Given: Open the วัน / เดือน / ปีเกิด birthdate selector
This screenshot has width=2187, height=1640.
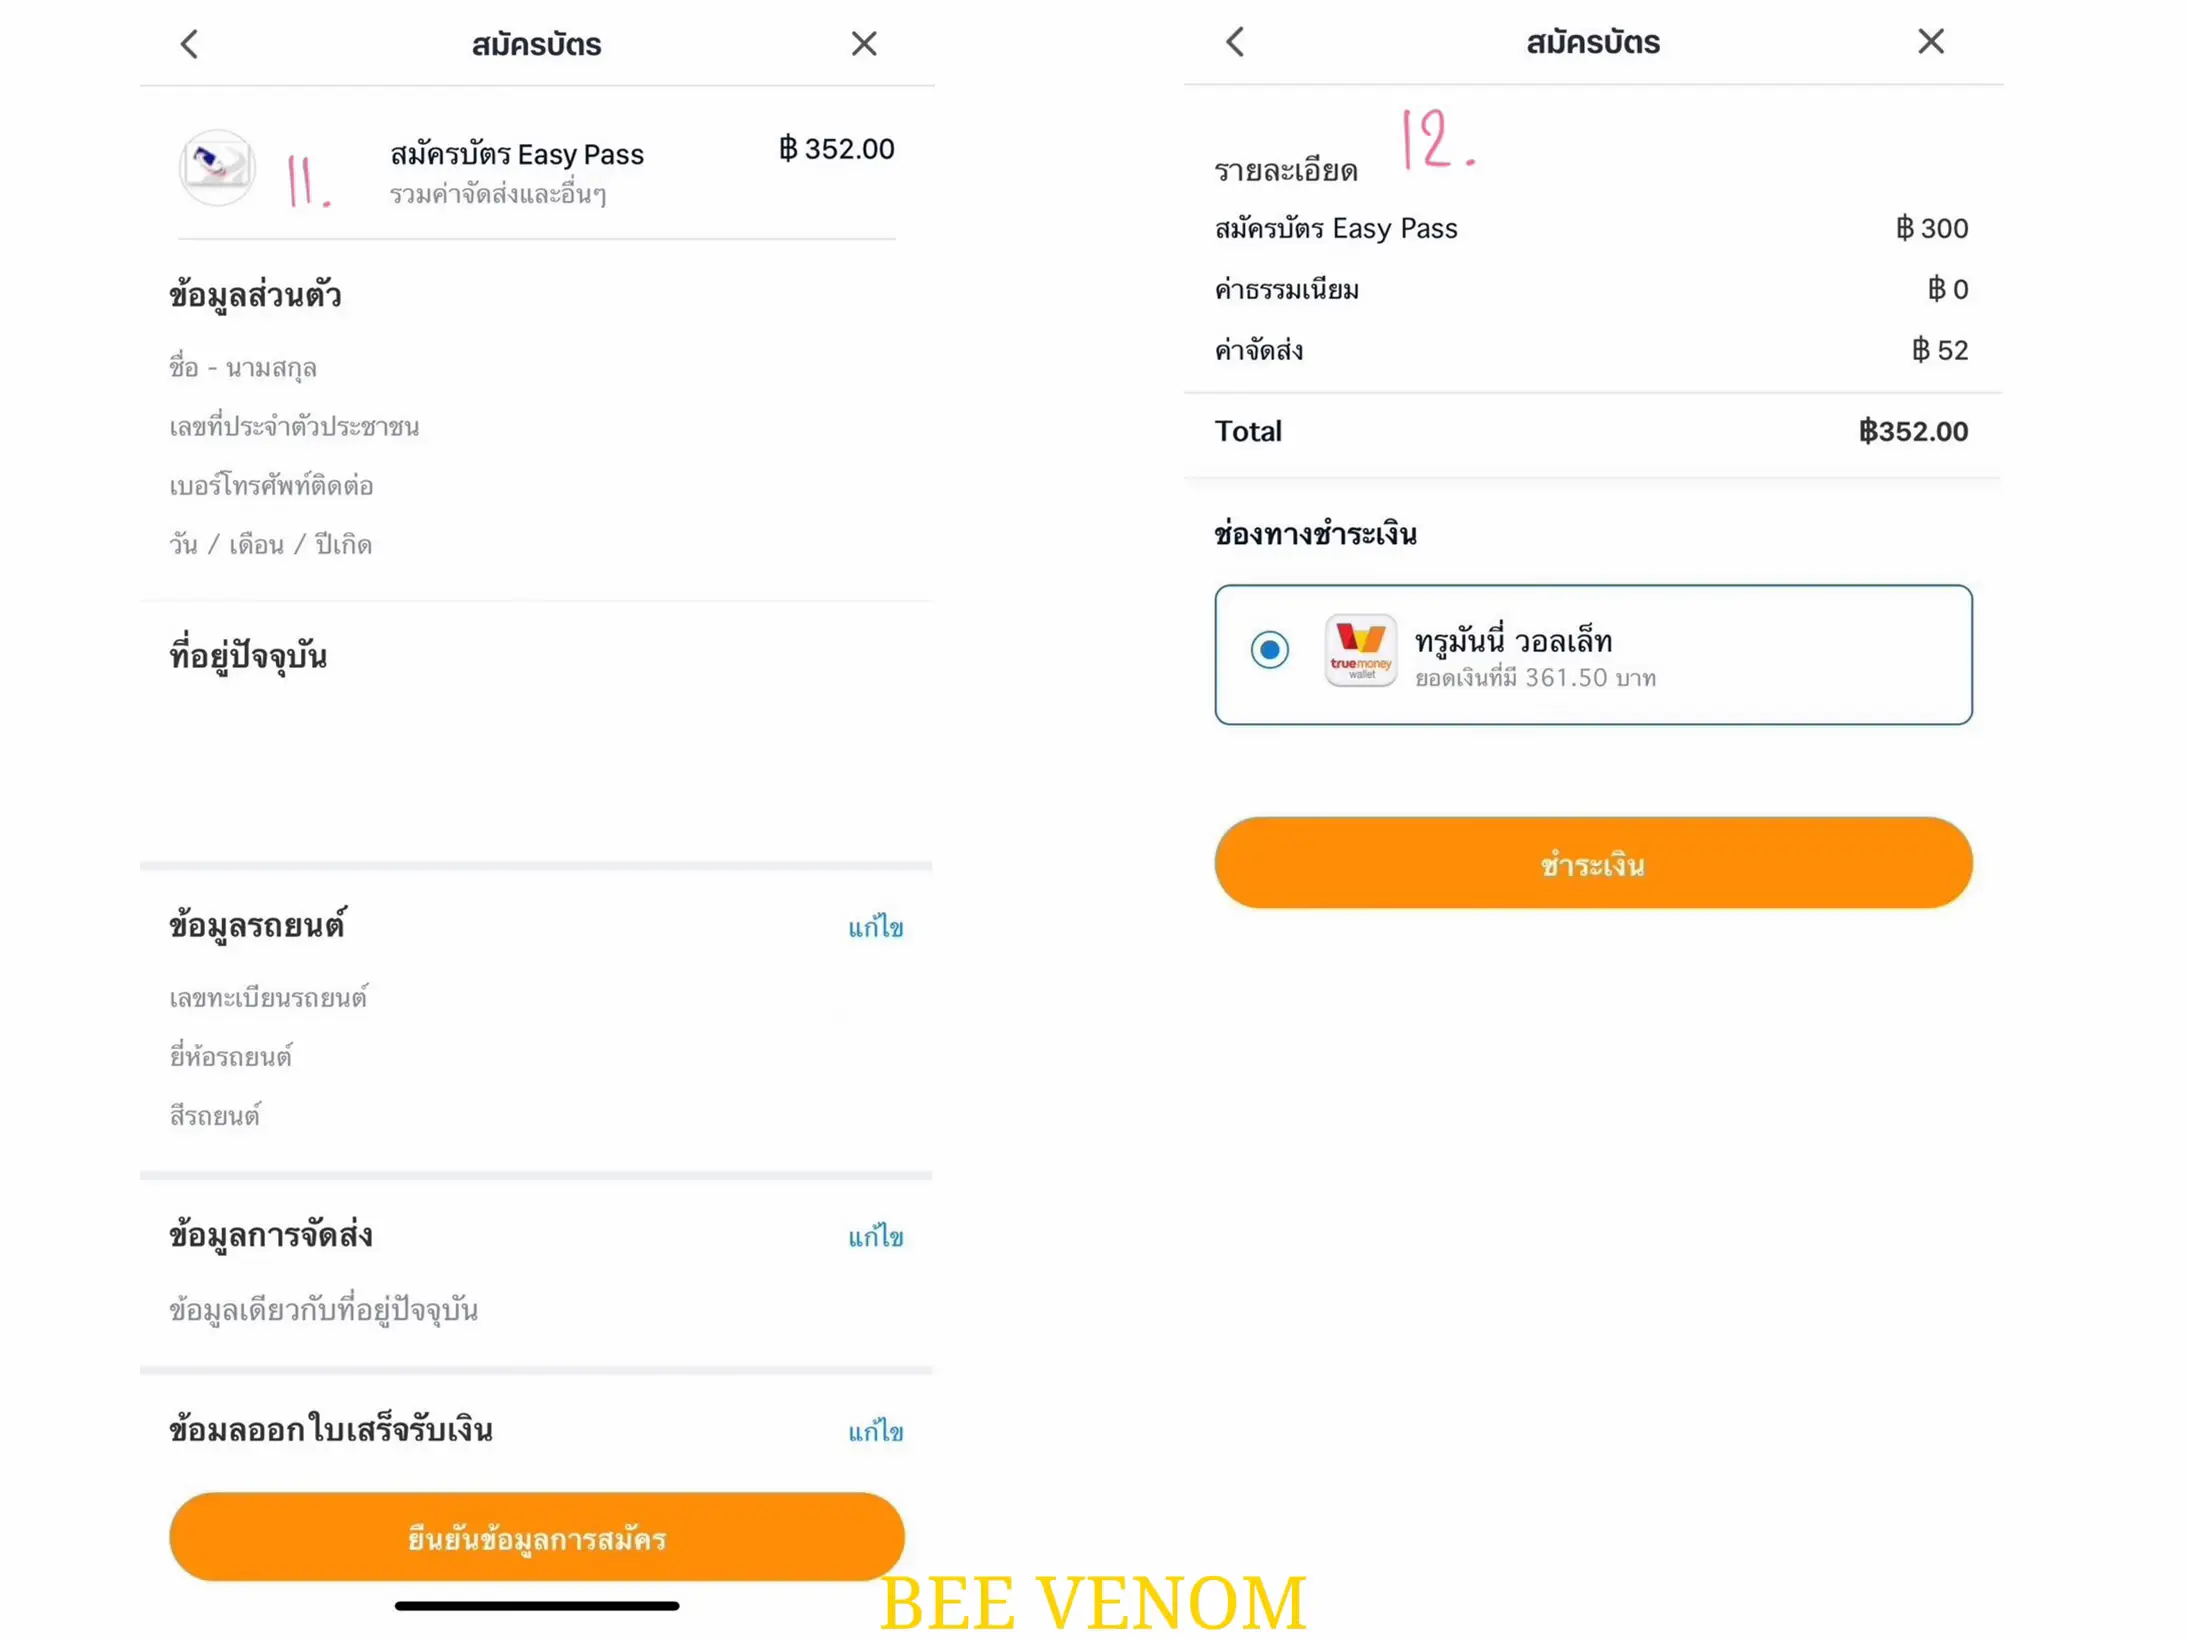Looking at the screenshot, I should [270, 544].
